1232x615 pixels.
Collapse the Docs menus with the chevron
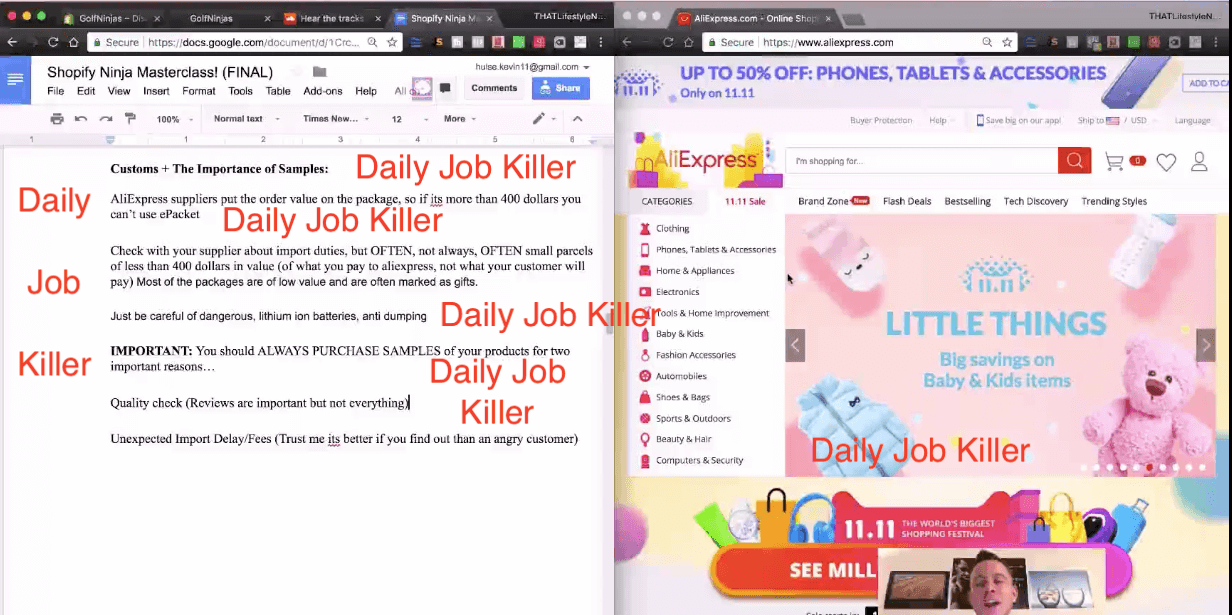pos(578,119)
